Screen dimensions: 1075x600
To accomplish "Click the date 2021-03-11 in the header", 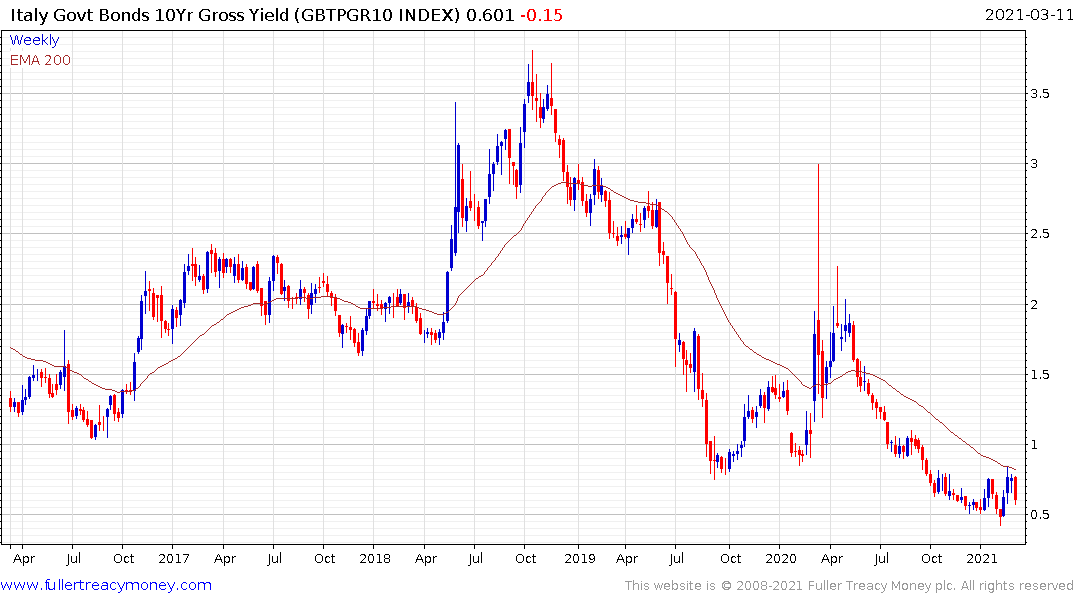I will point(1029,14).
